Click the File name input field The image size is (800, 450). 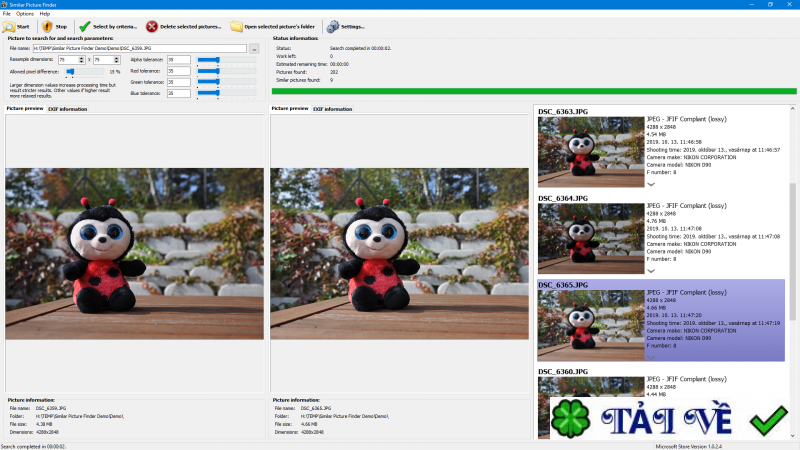140,48
